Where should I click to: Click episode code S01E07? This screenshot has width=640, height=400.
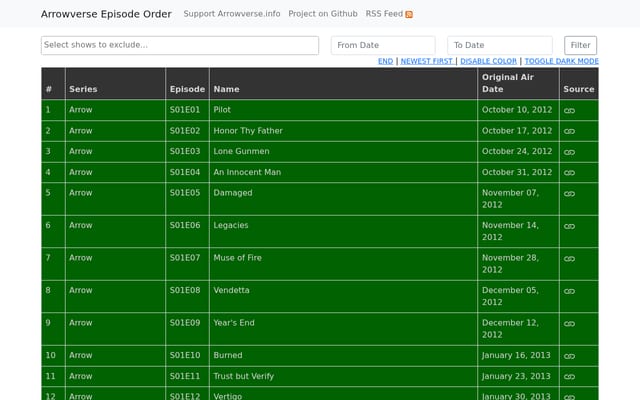click(185, 258)
